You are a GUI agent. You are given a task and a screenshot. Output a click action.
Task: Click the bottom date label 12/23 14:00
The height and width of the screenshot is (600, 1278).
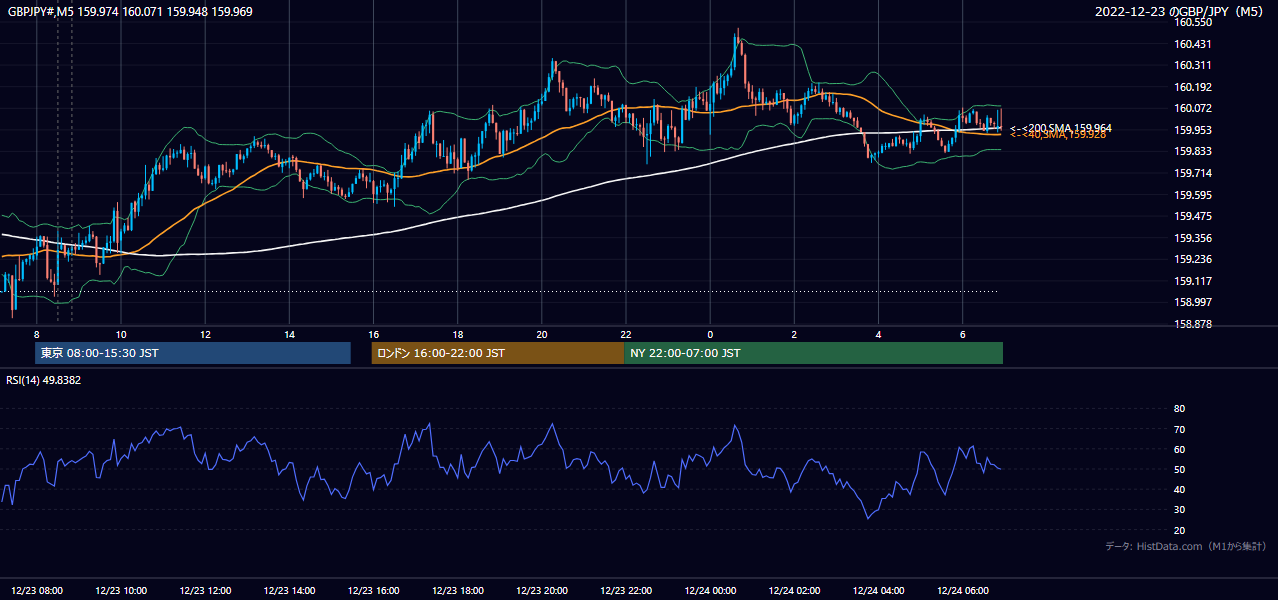point(290,590)
